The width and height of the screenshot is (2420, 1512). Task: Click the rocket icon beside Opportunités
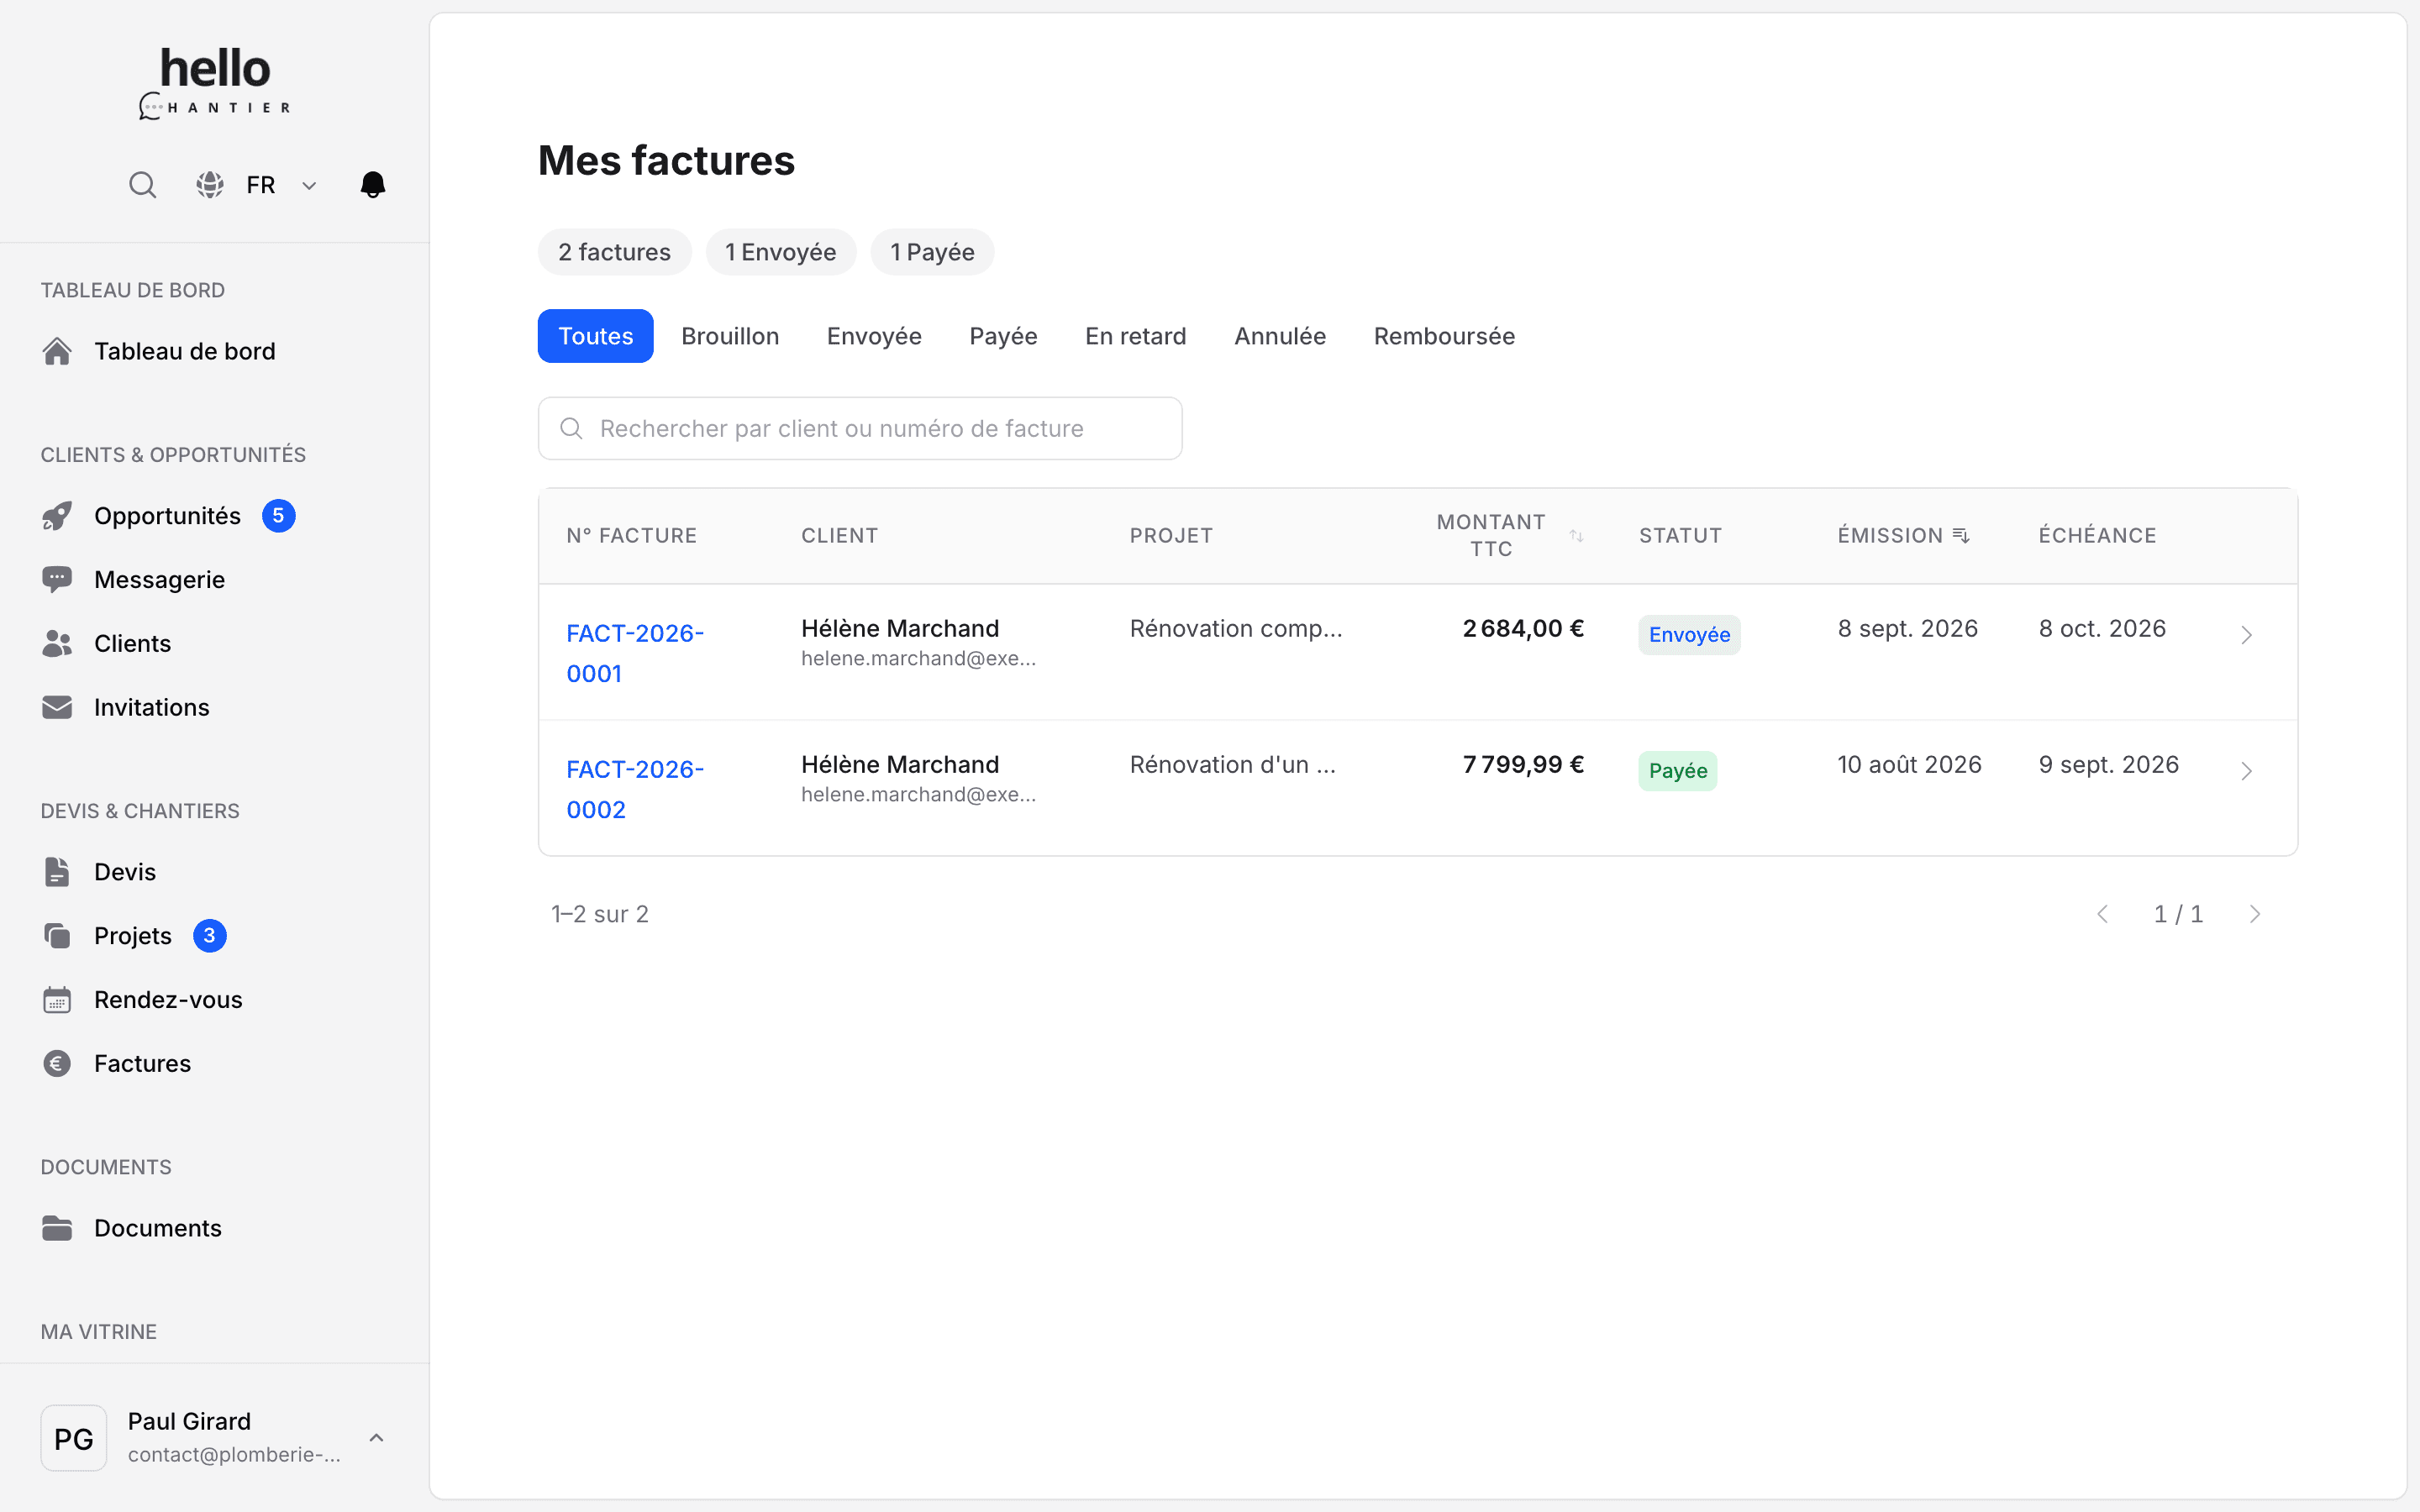point(57,516)
